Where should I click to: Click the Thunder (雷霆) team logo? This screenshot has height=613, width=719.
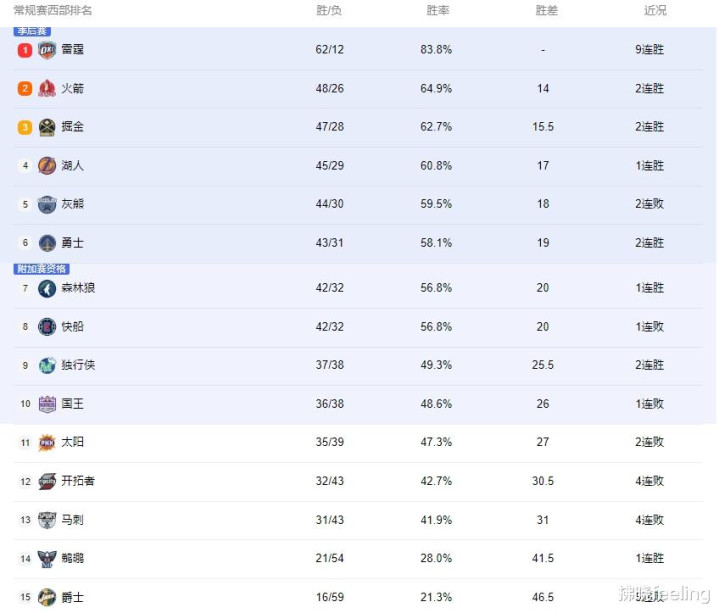click(x=47, y=50)
